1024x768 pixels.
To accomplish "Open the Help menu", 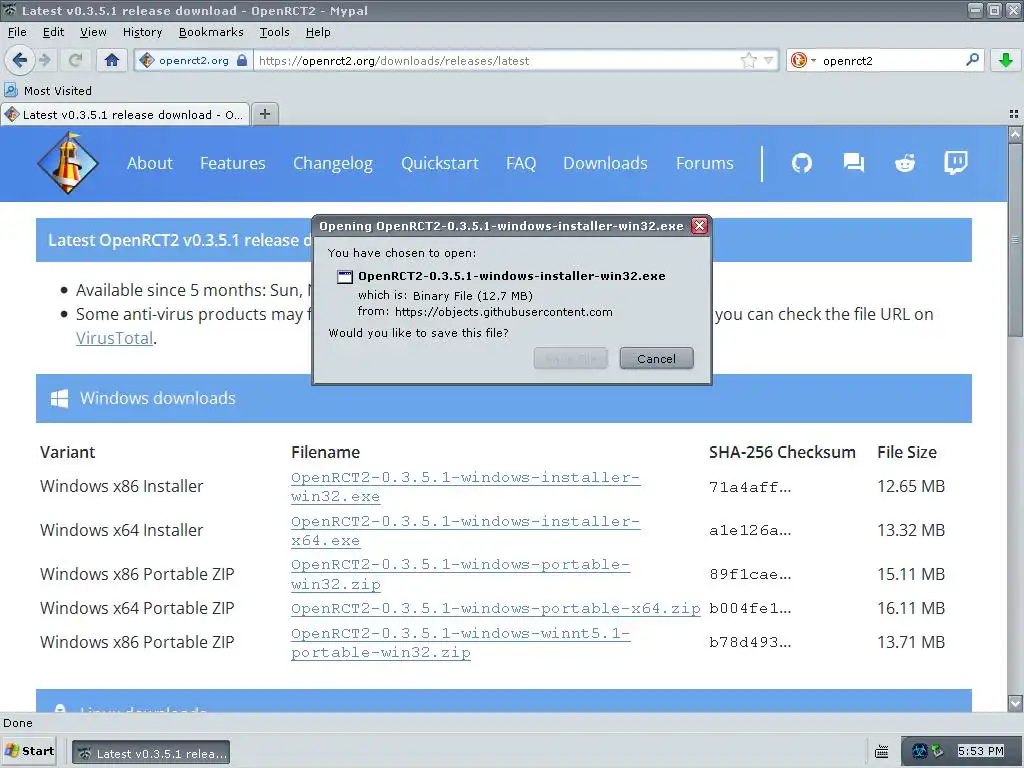I will click(318, 32).
